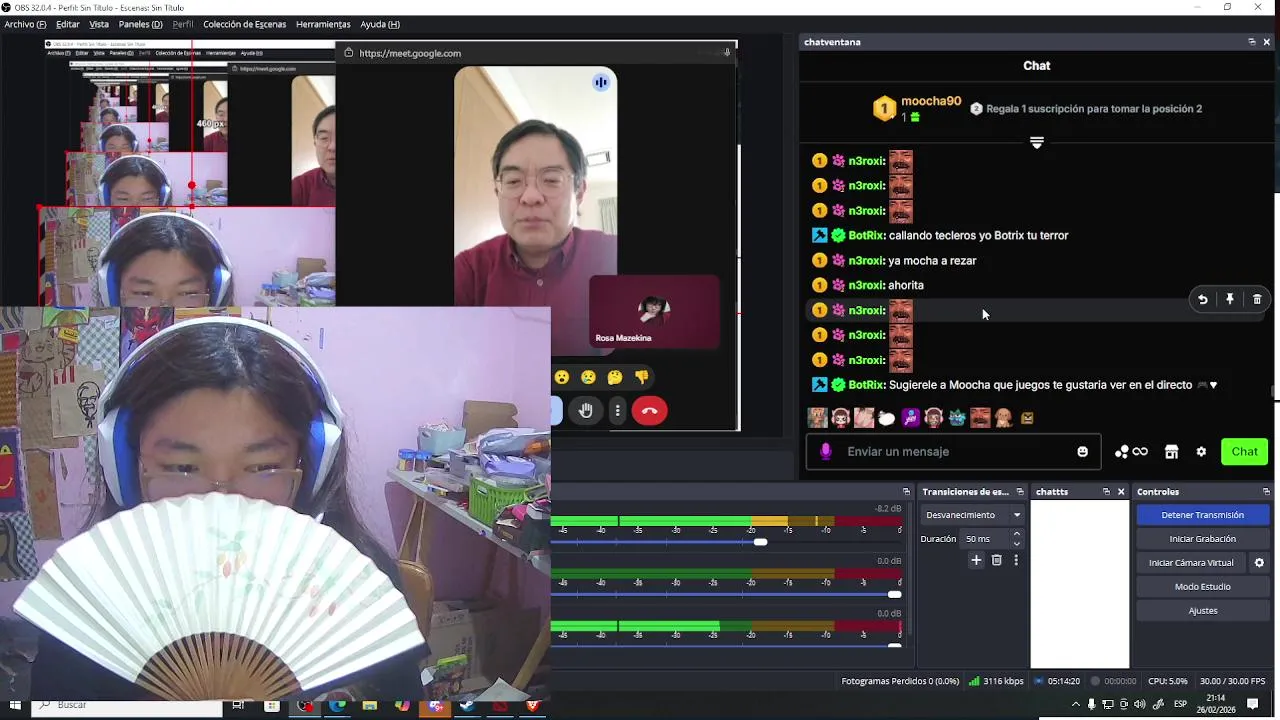The image size is (1280, 720).
Task: Select the purple quick emote
Action: point(910,418)
